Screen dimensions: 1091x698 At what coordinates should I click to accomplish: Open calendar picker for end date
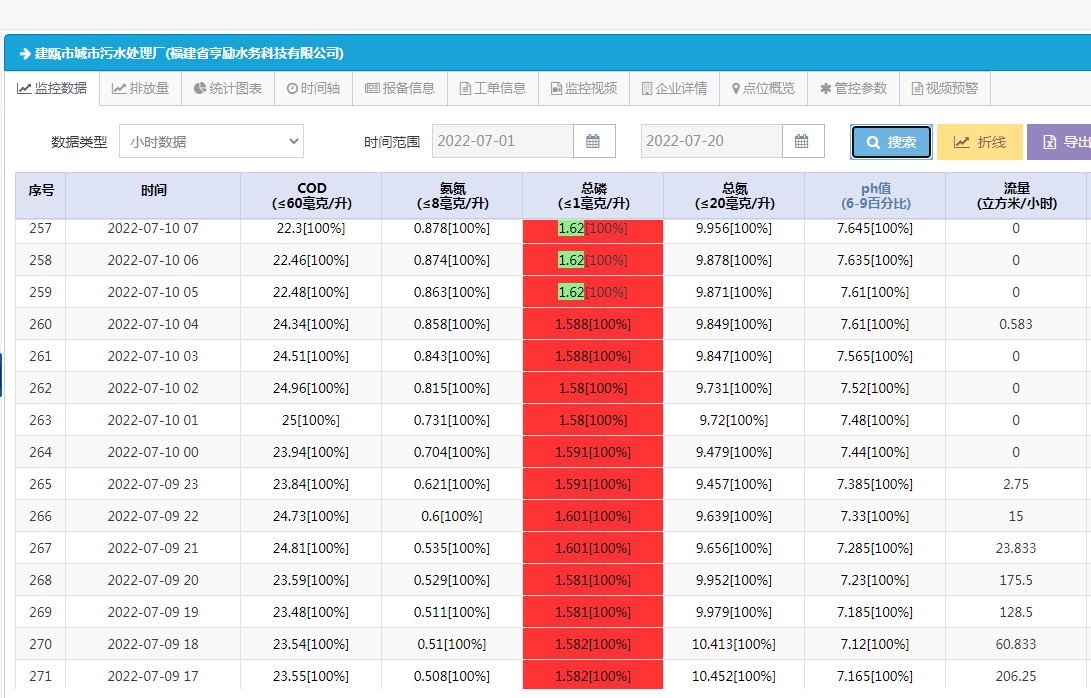pos(802,141)
